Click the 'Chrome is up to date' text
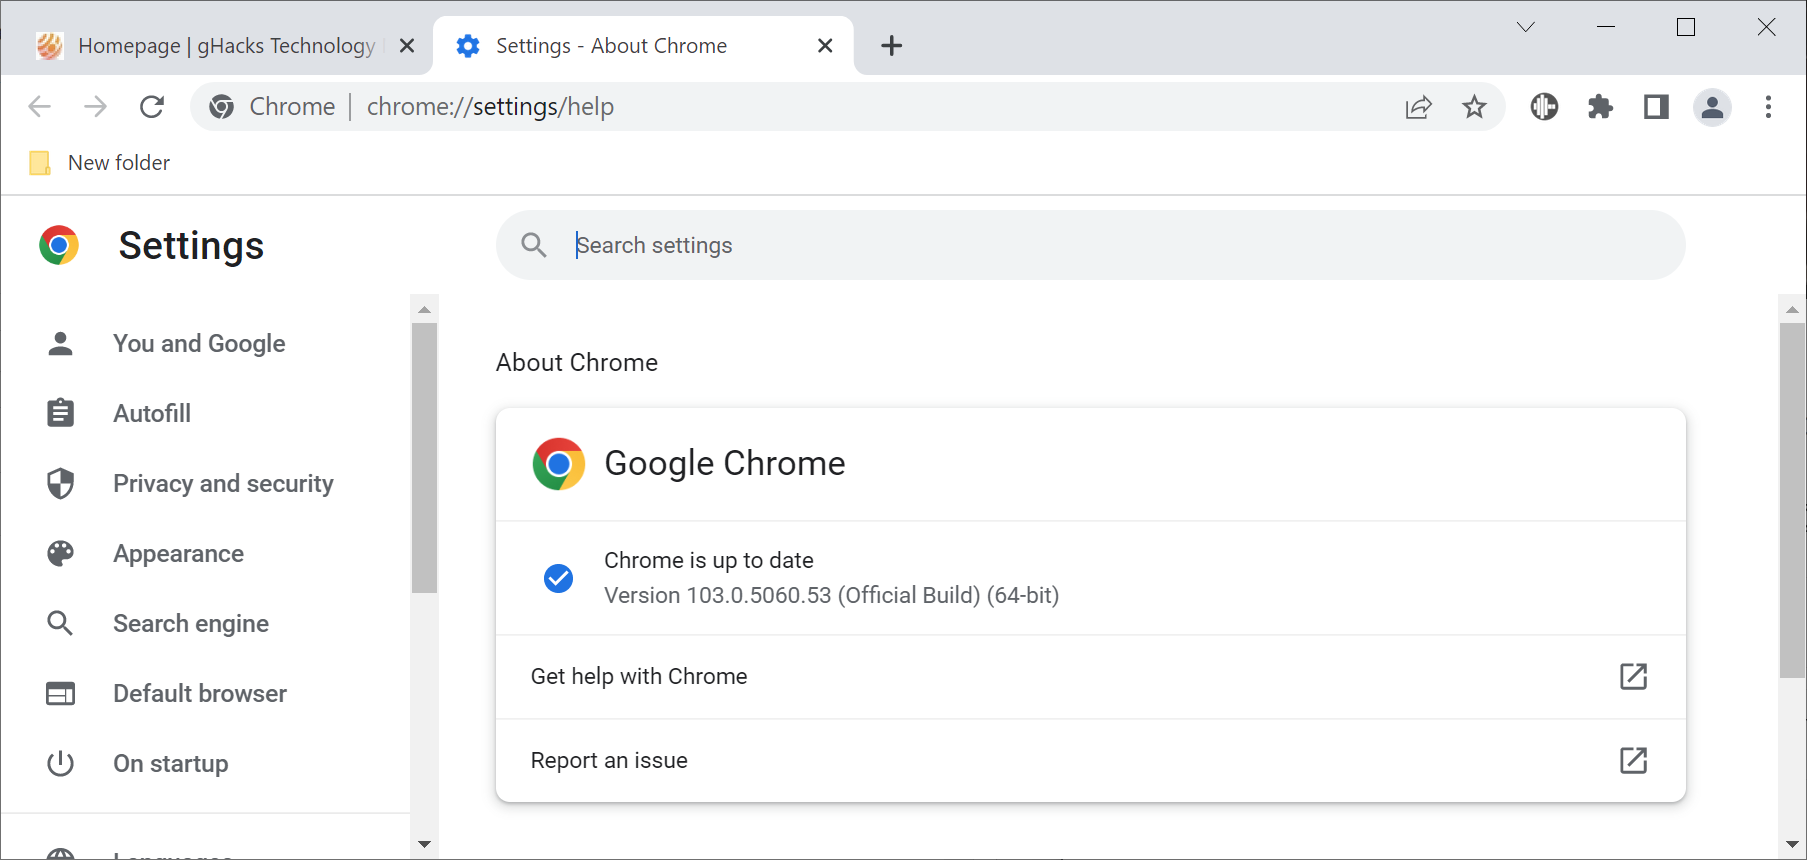 (x=709, y=561)
